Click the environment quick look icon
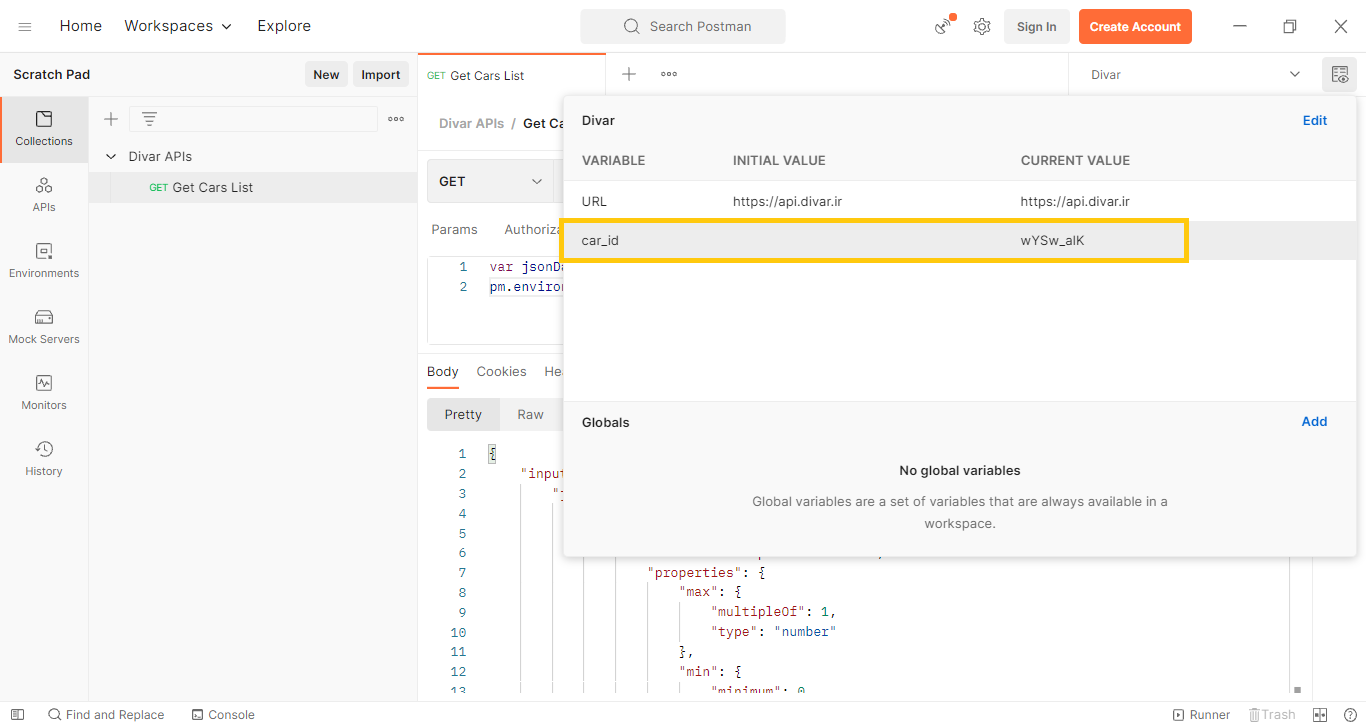The image size is (1366, 727). [x=1339, y=75]
